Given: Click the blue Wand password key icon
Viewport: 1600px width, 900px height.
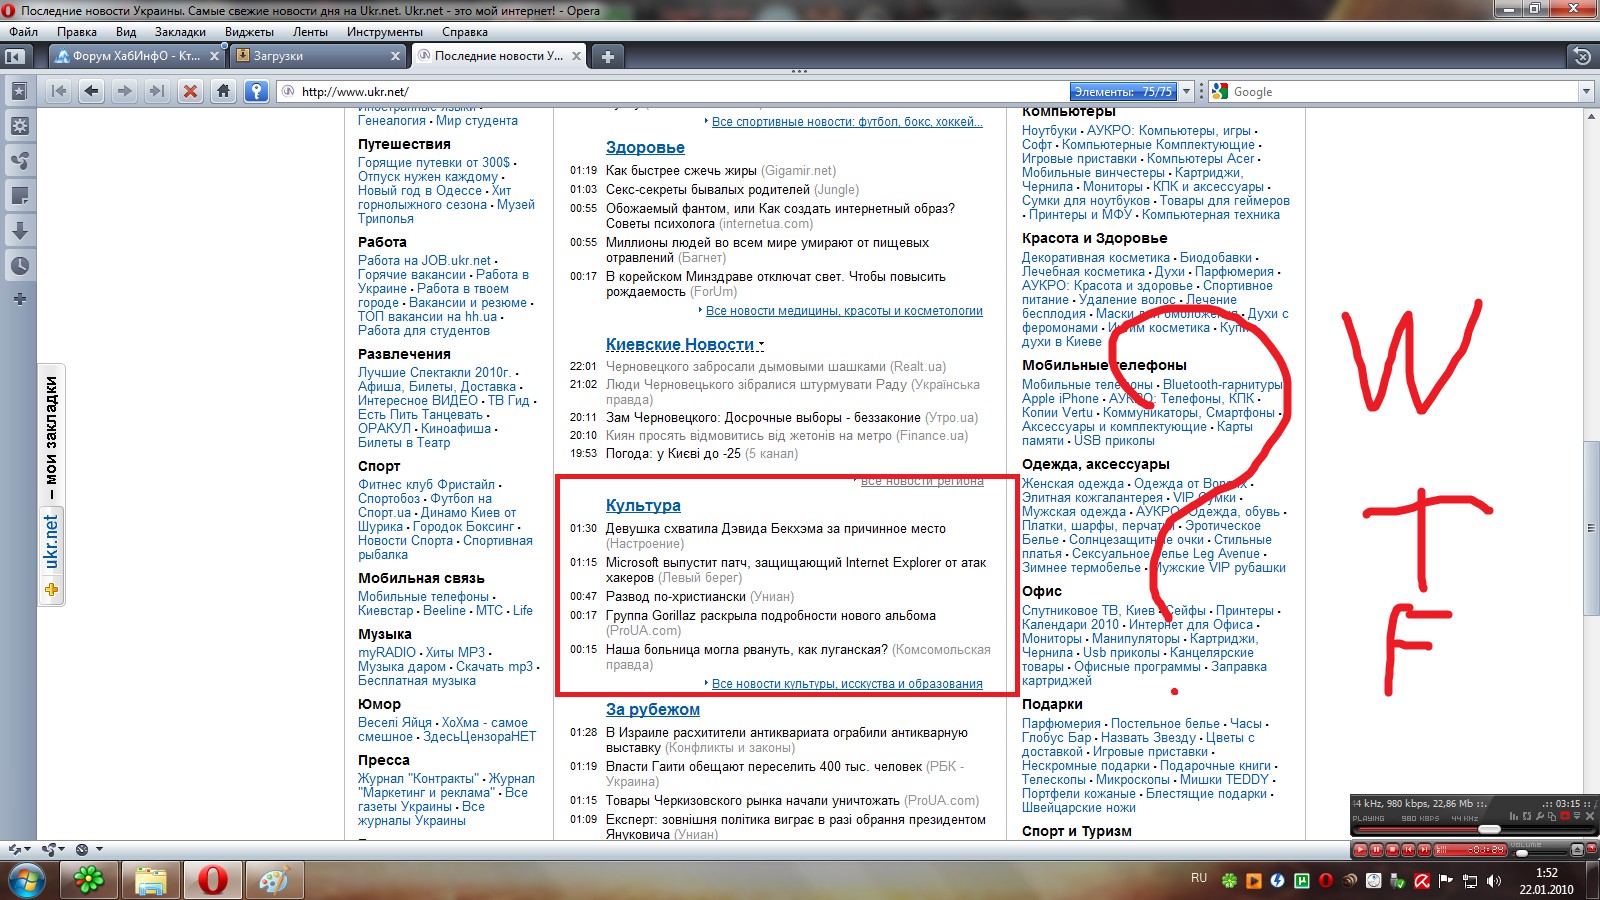Looking at the screenshot, I should (x=257, y=92).
